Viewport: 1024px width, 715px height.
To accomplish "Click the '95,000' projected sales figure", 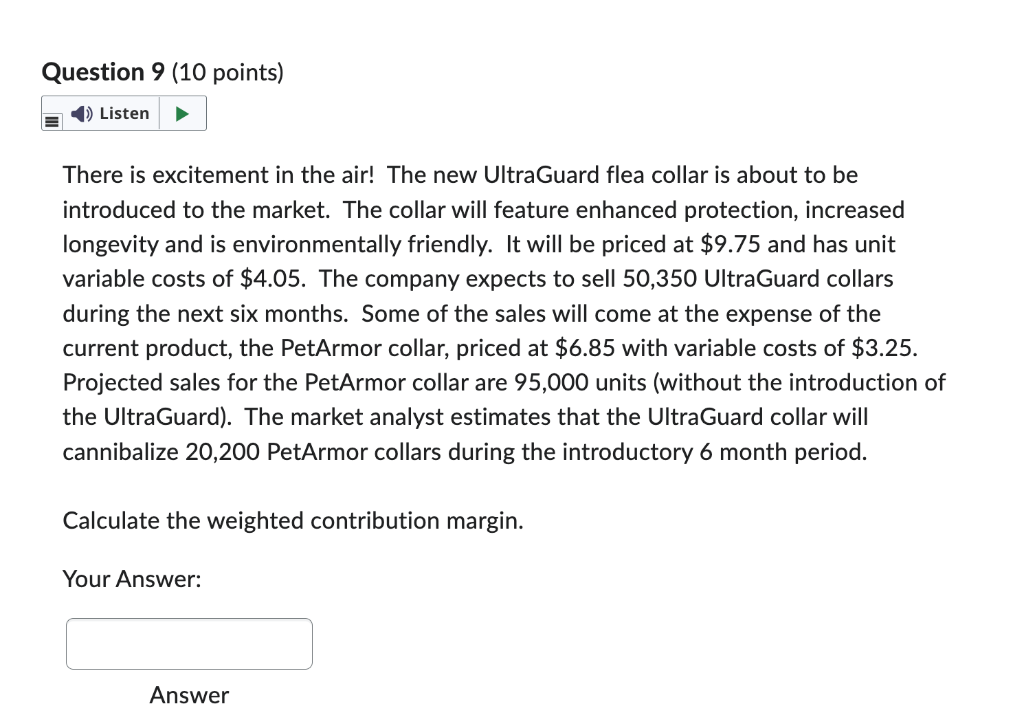I will pos(551,383).
